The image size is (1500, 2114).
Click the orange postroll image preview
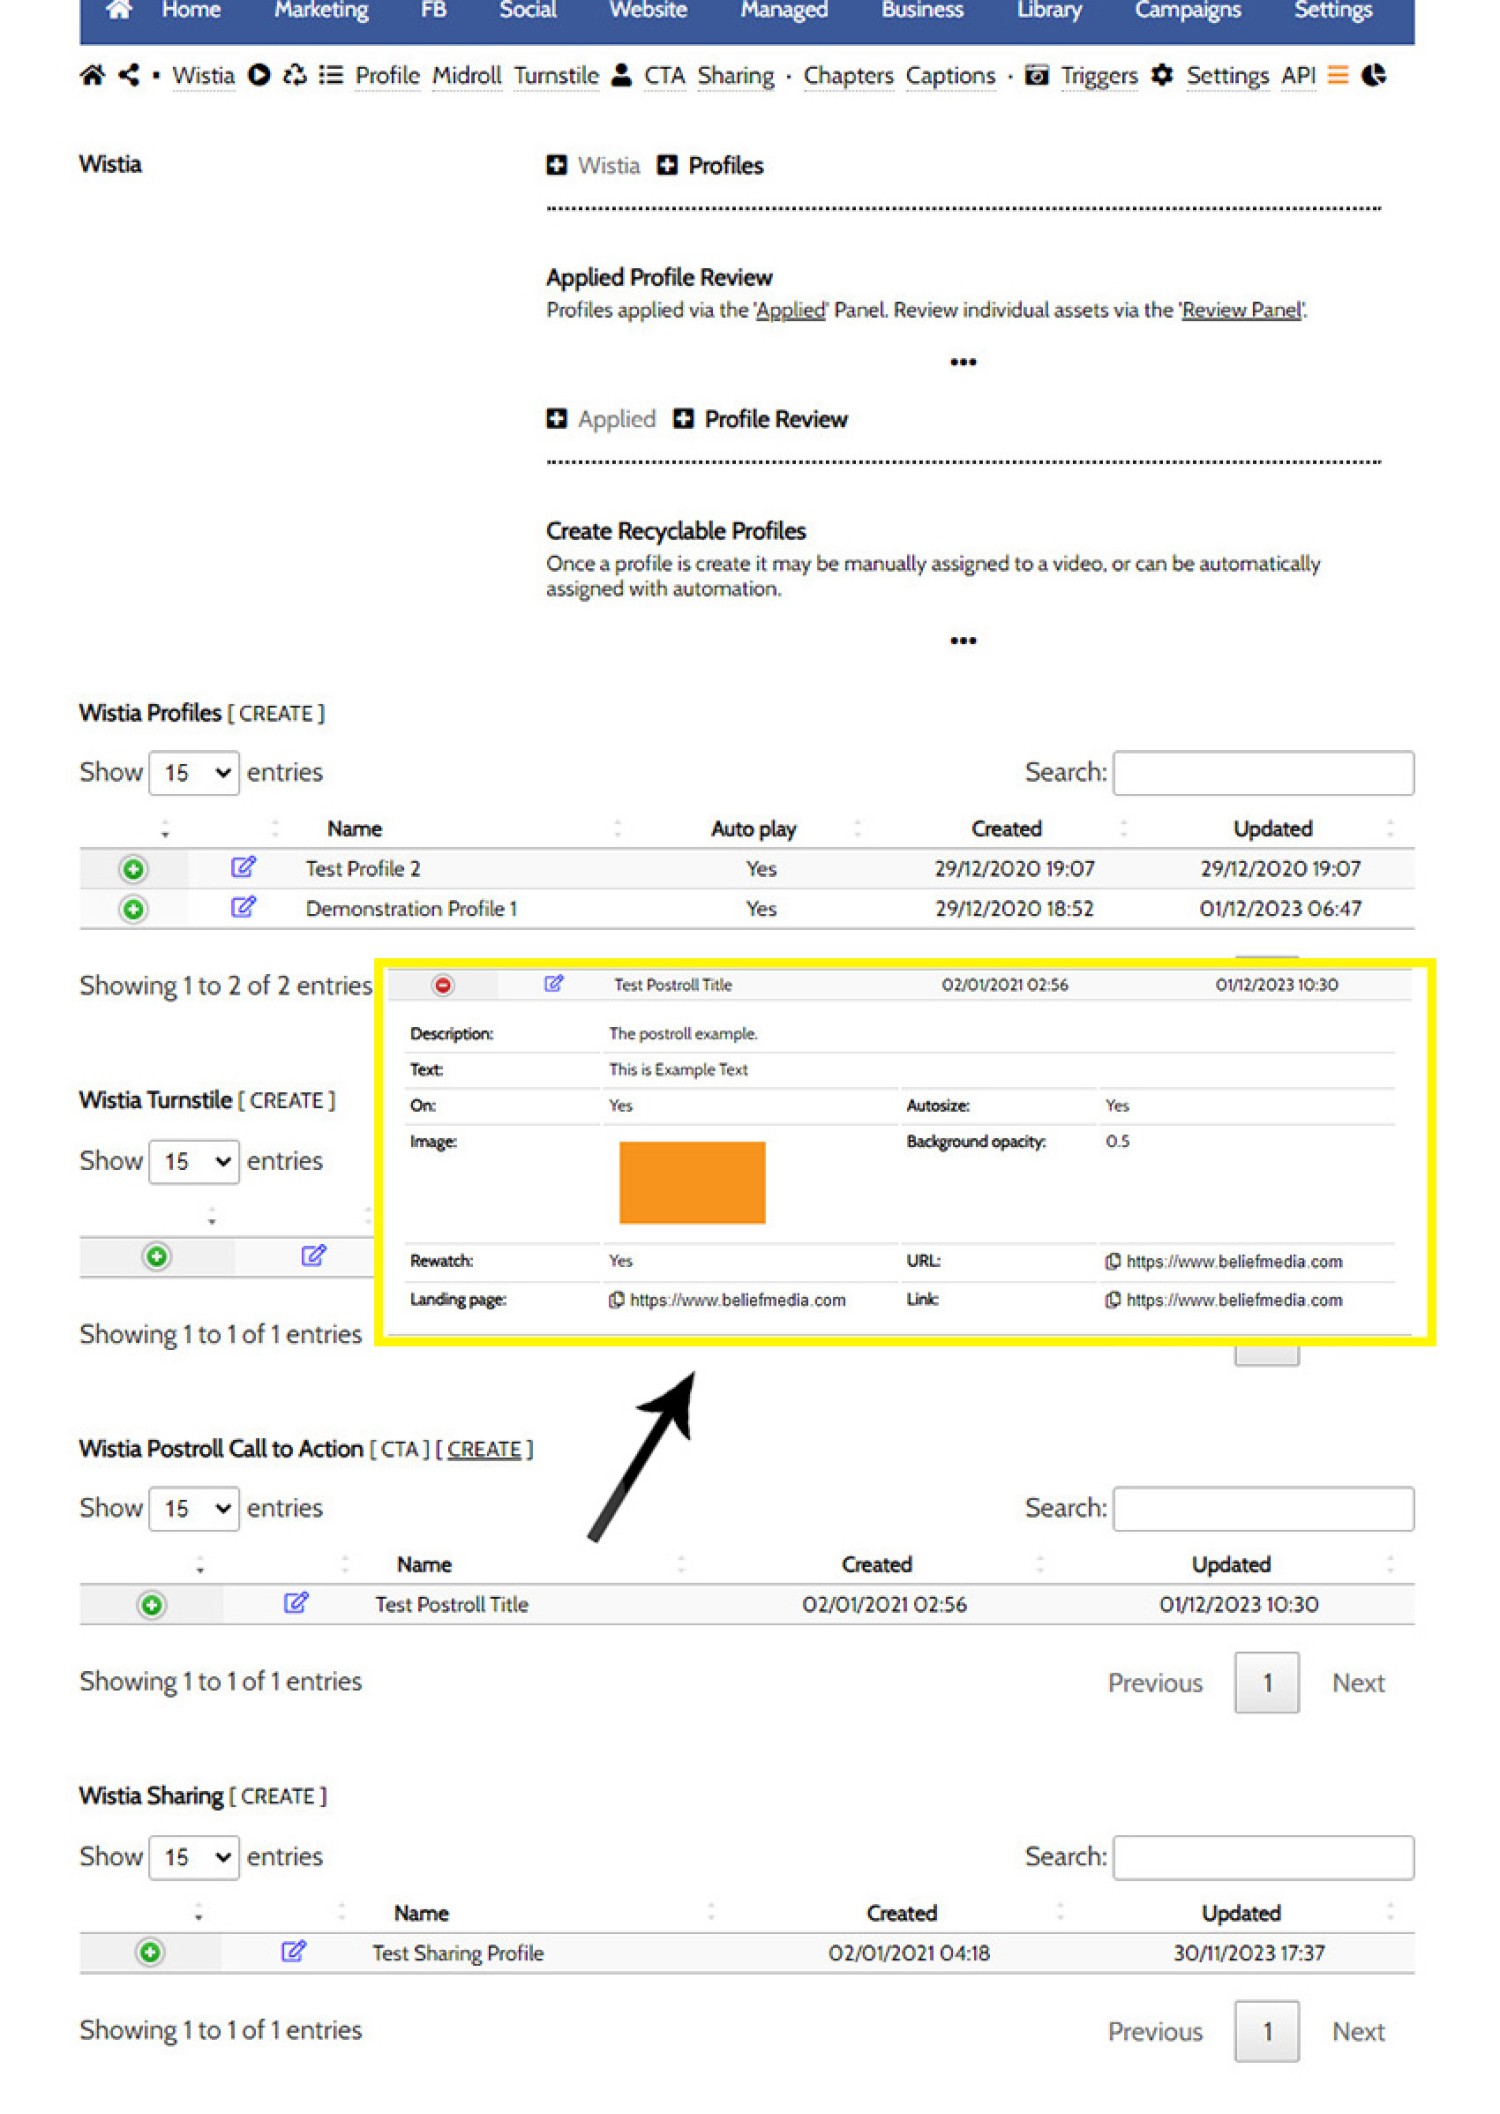(x=692, y=1182)
